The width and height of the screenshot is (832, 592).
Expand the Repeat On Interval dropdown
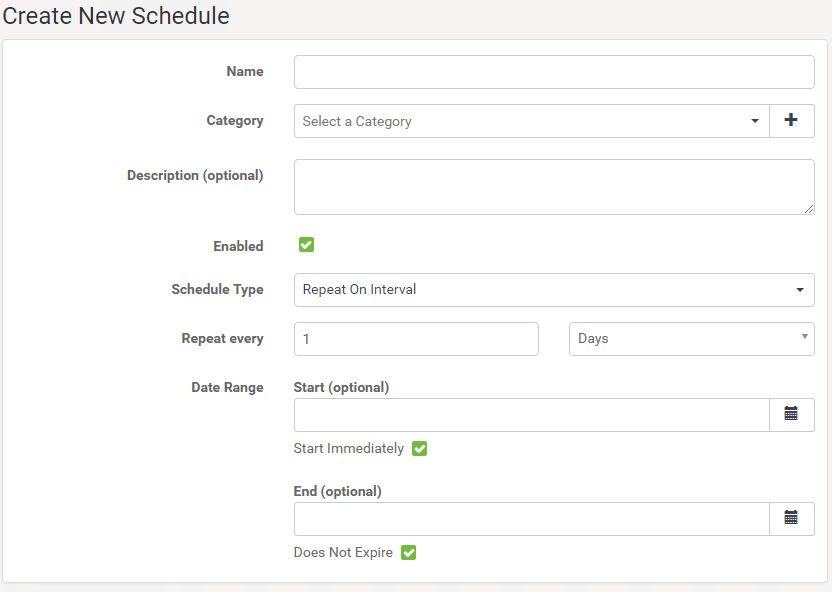point(554,290)
